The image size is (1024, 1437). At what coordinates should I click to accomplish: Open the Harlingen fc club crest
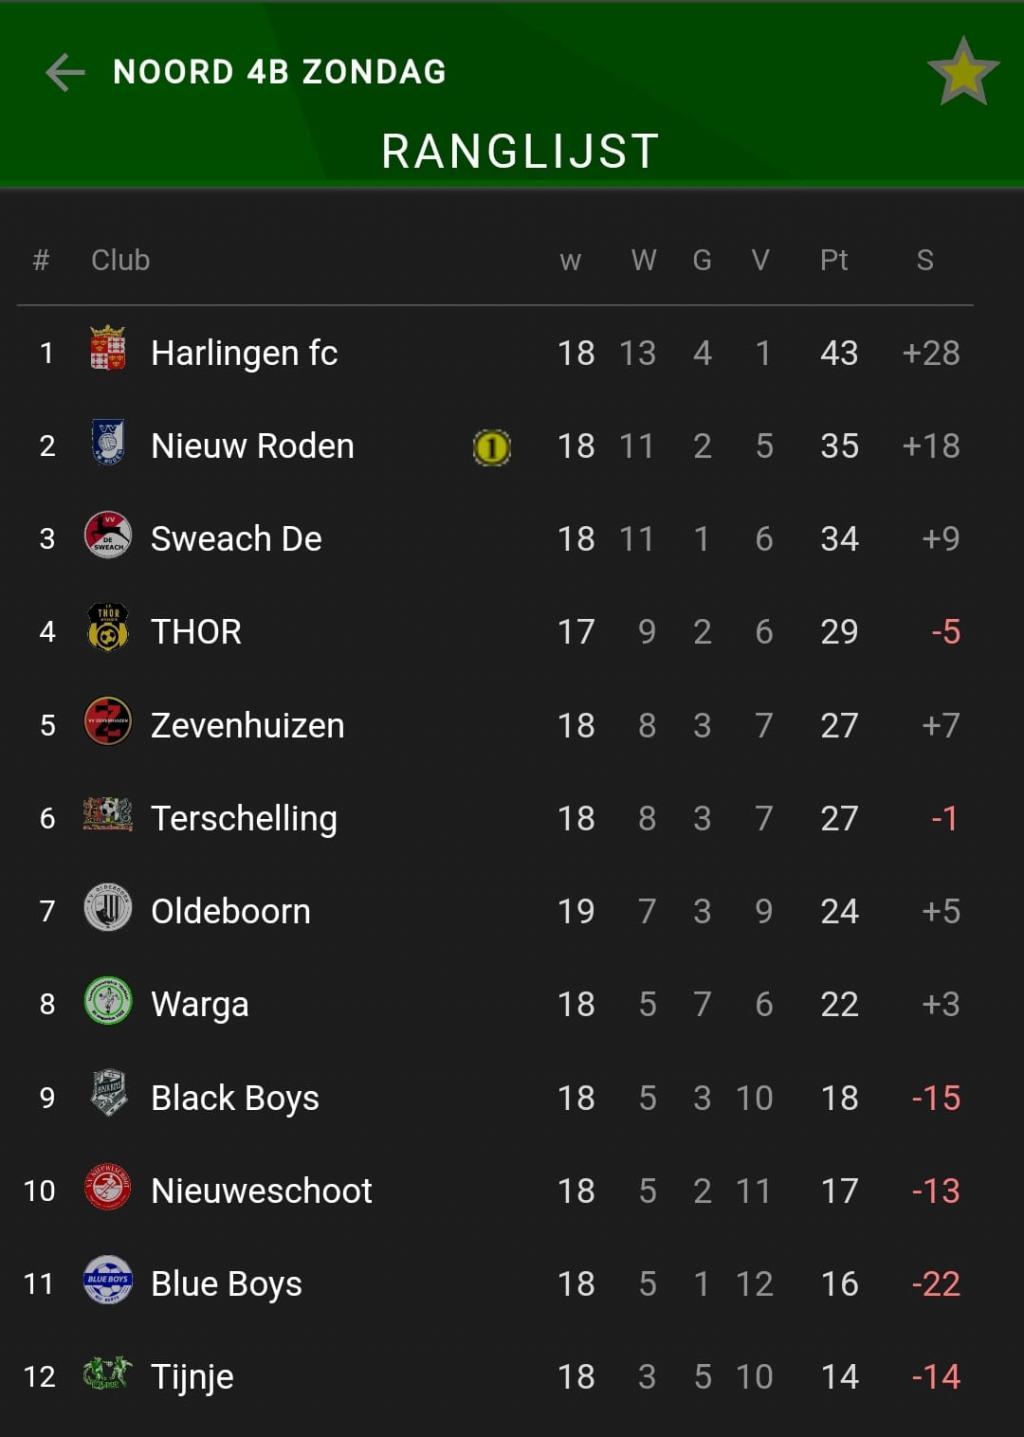[108, 348]
